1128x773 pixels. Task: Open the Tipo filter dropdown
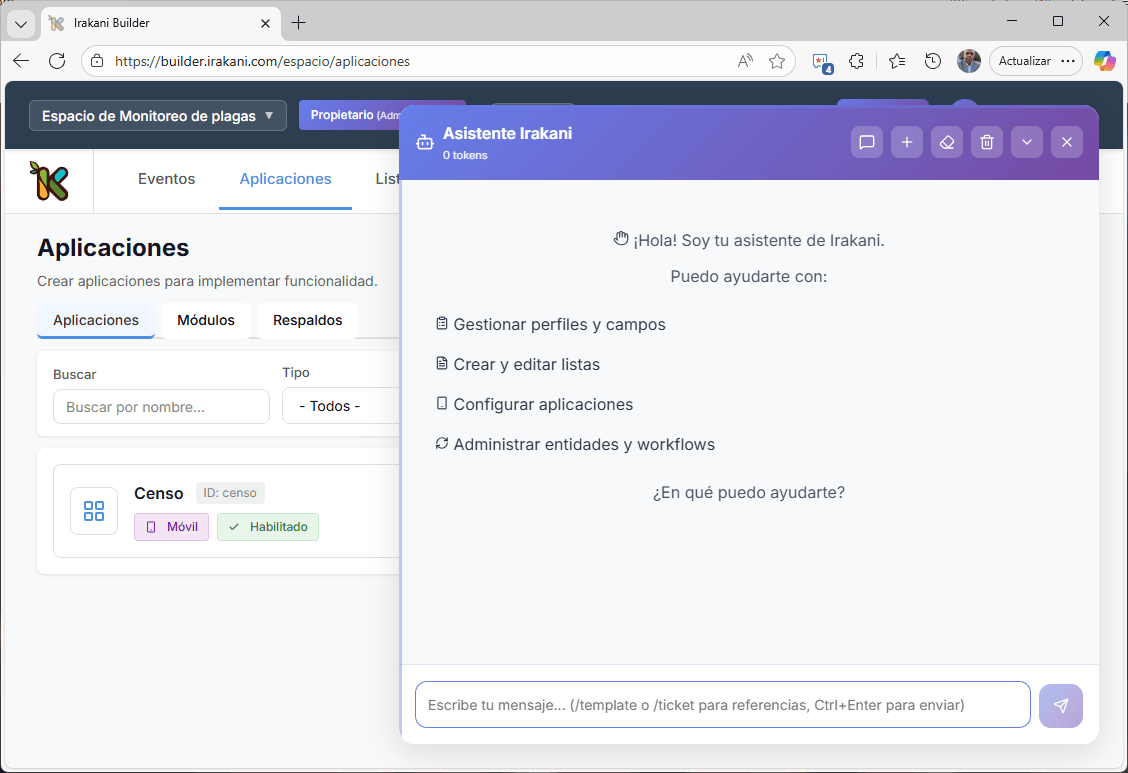click(x=340, y=406)
